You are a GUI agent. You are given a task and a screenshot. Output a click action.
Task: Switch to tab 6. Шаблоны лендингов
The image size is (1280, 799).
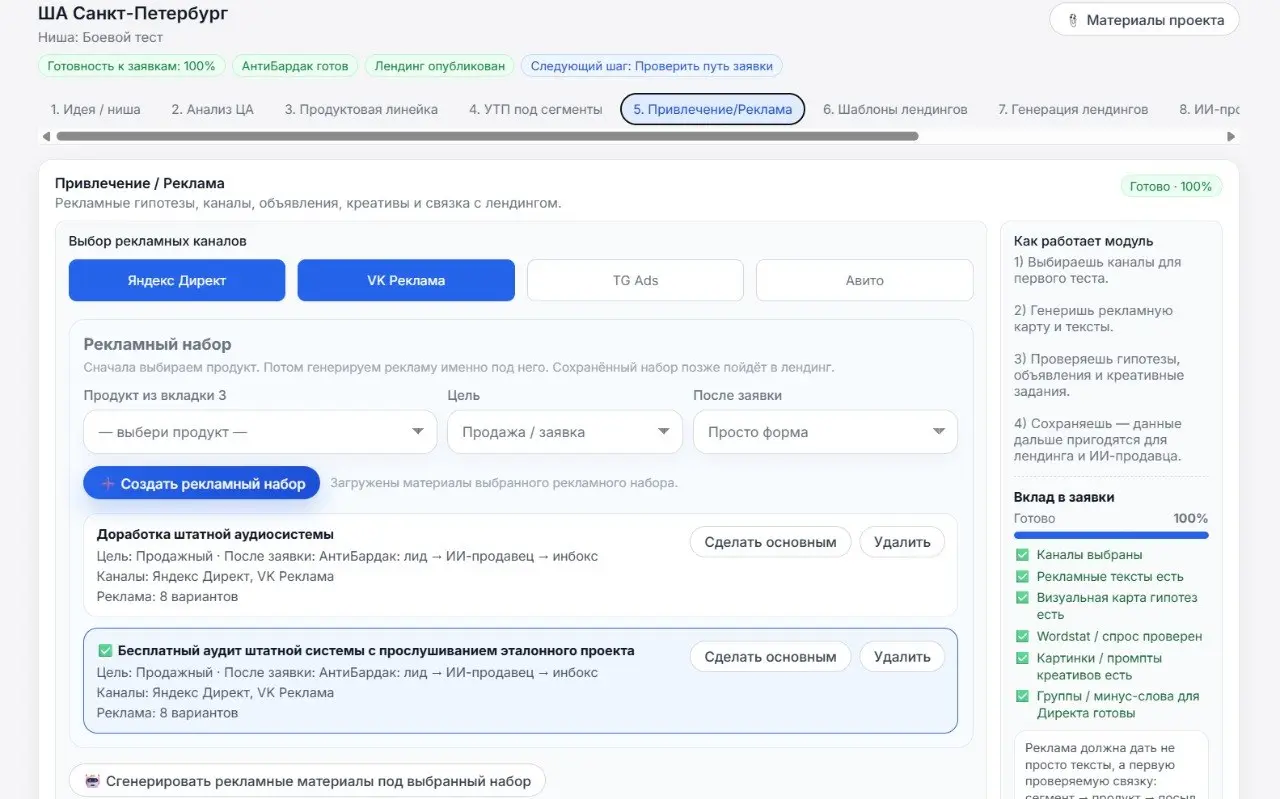click(895, 109)
